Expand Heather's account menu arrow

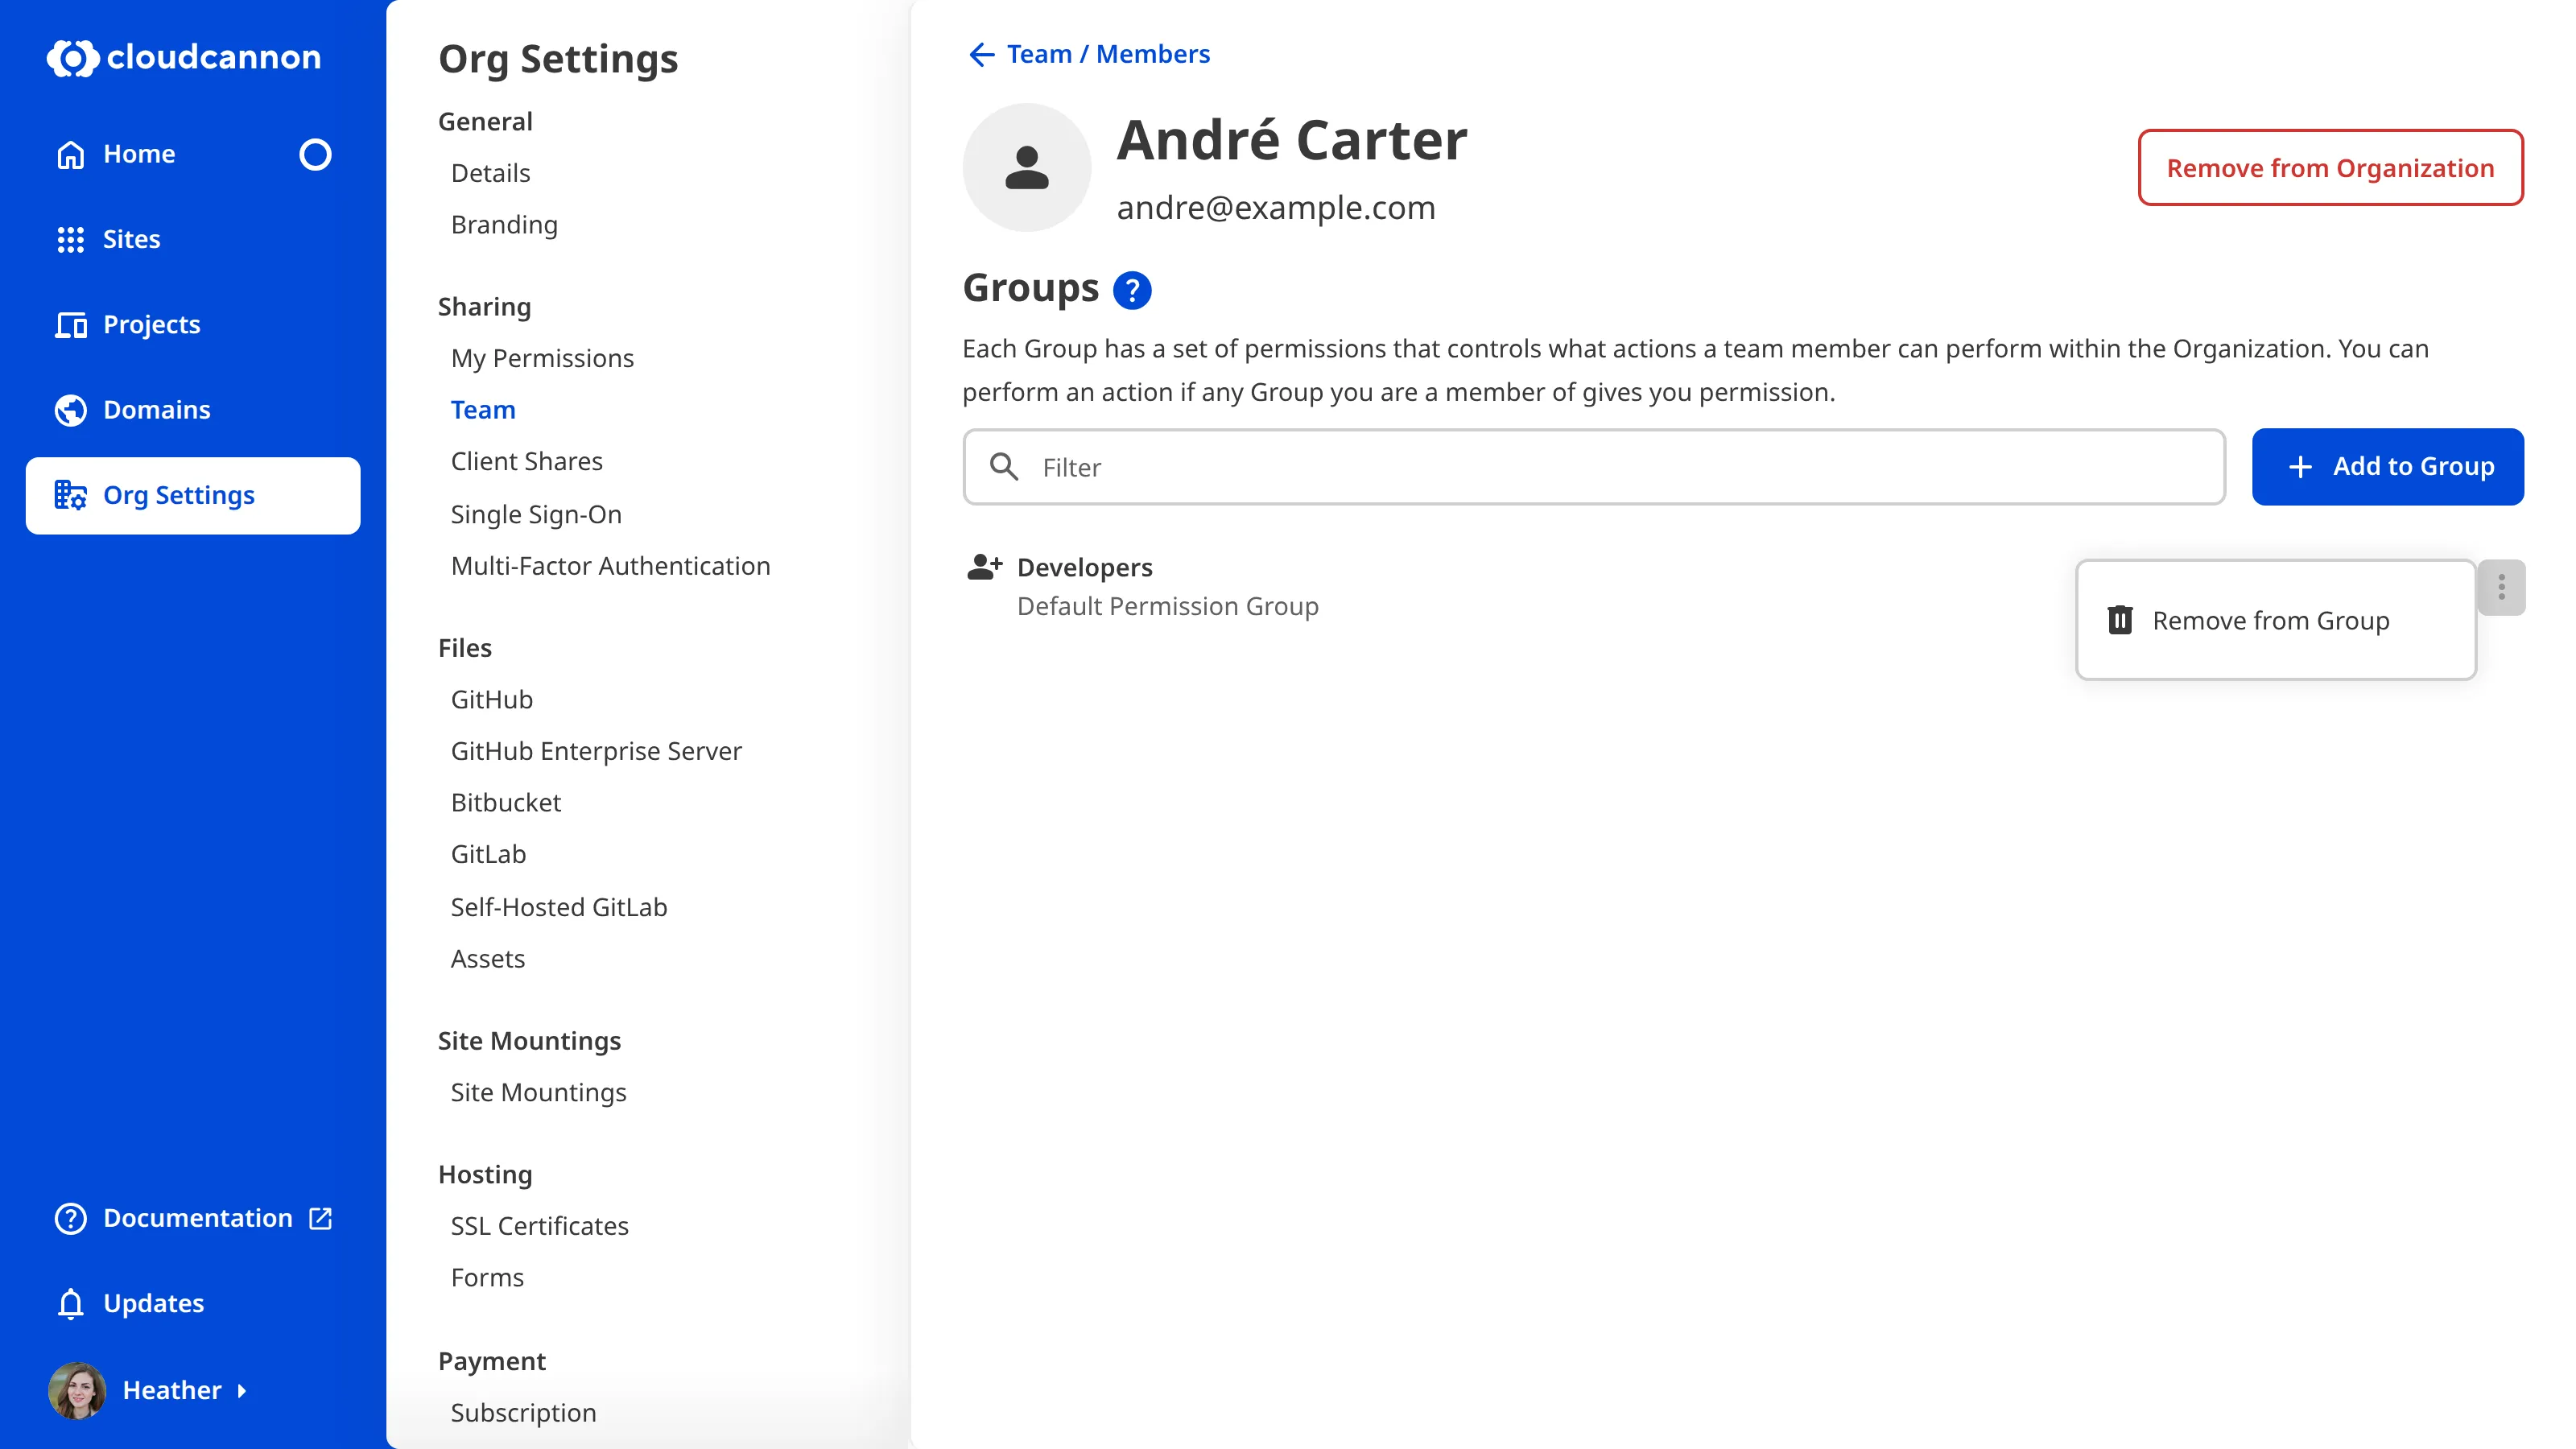[x=241, y=1390]
